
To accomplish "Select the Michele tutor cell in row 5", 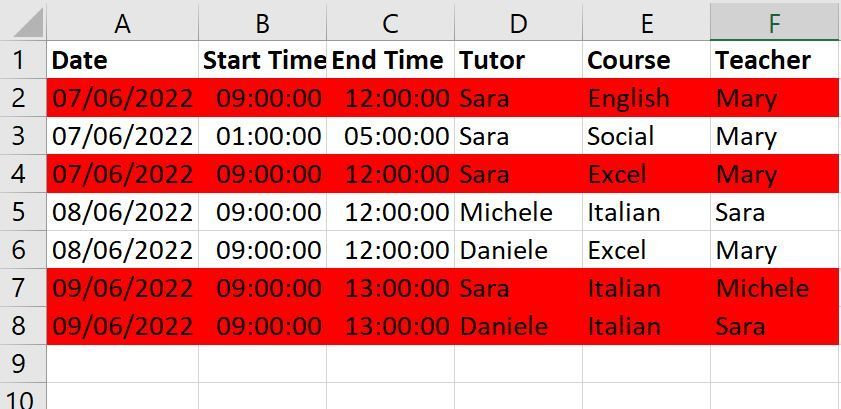I will [518, 212].
